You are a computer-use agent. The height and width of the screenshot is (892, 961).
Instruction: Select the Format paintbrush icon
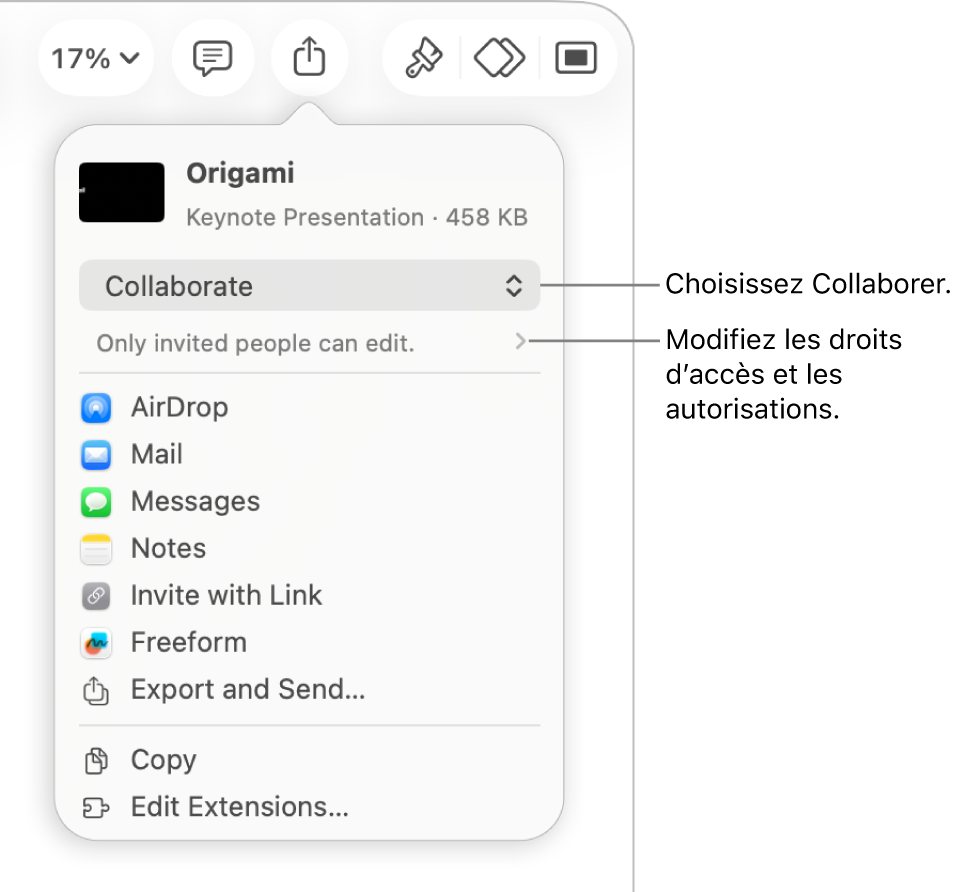423,57
